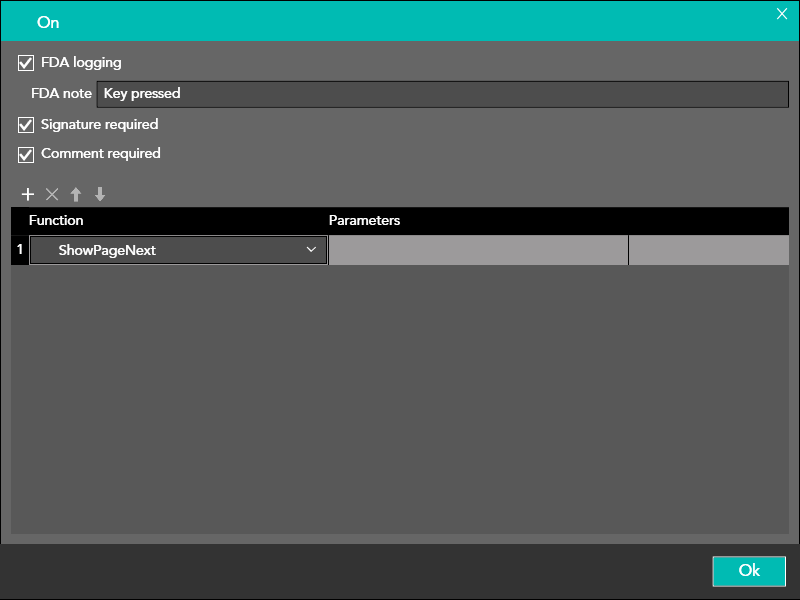Viewport: 800px width, 600px height.
Task: Click the empty area below the function row
Action: (400, 400)
